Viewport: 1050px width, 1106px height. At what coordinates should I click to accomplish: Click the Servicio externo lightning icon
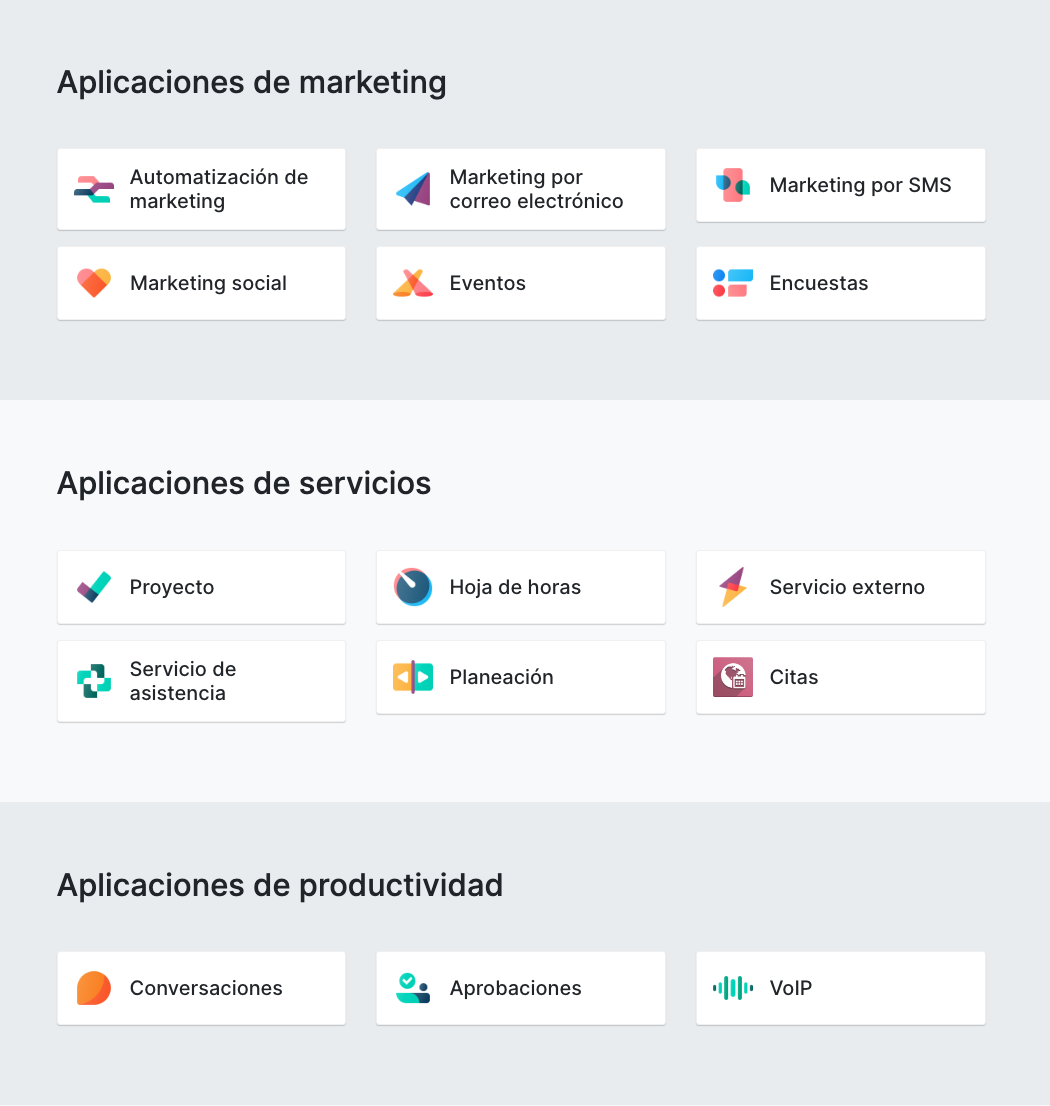point(733,587)
